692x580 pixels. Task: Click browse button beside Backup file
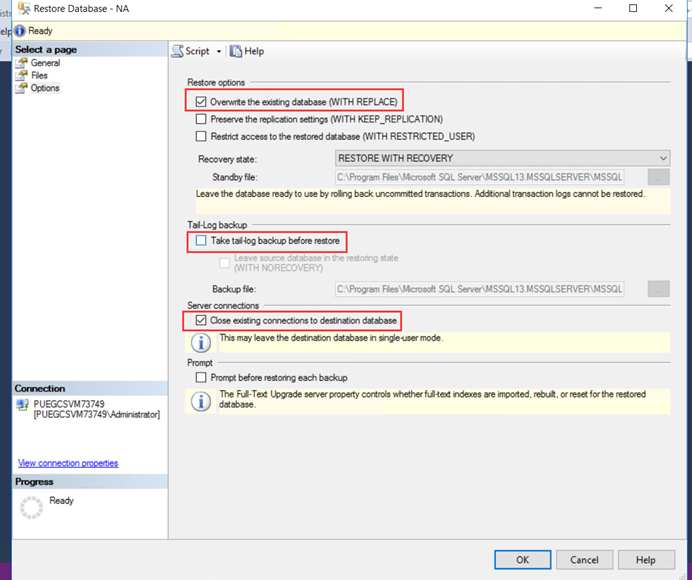[x=658, y=289]
